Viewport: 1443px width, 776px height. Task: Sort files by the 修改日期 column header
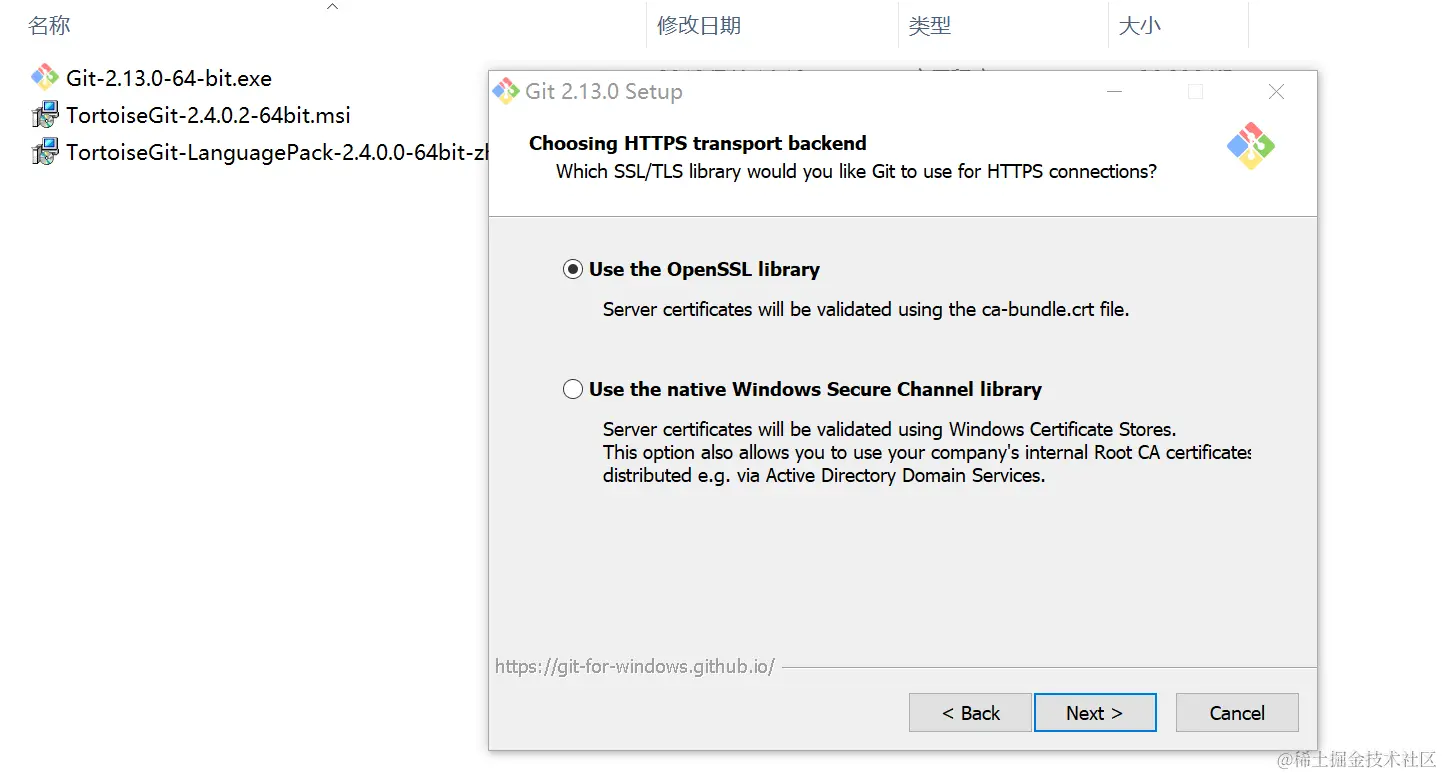pos(699,26)
